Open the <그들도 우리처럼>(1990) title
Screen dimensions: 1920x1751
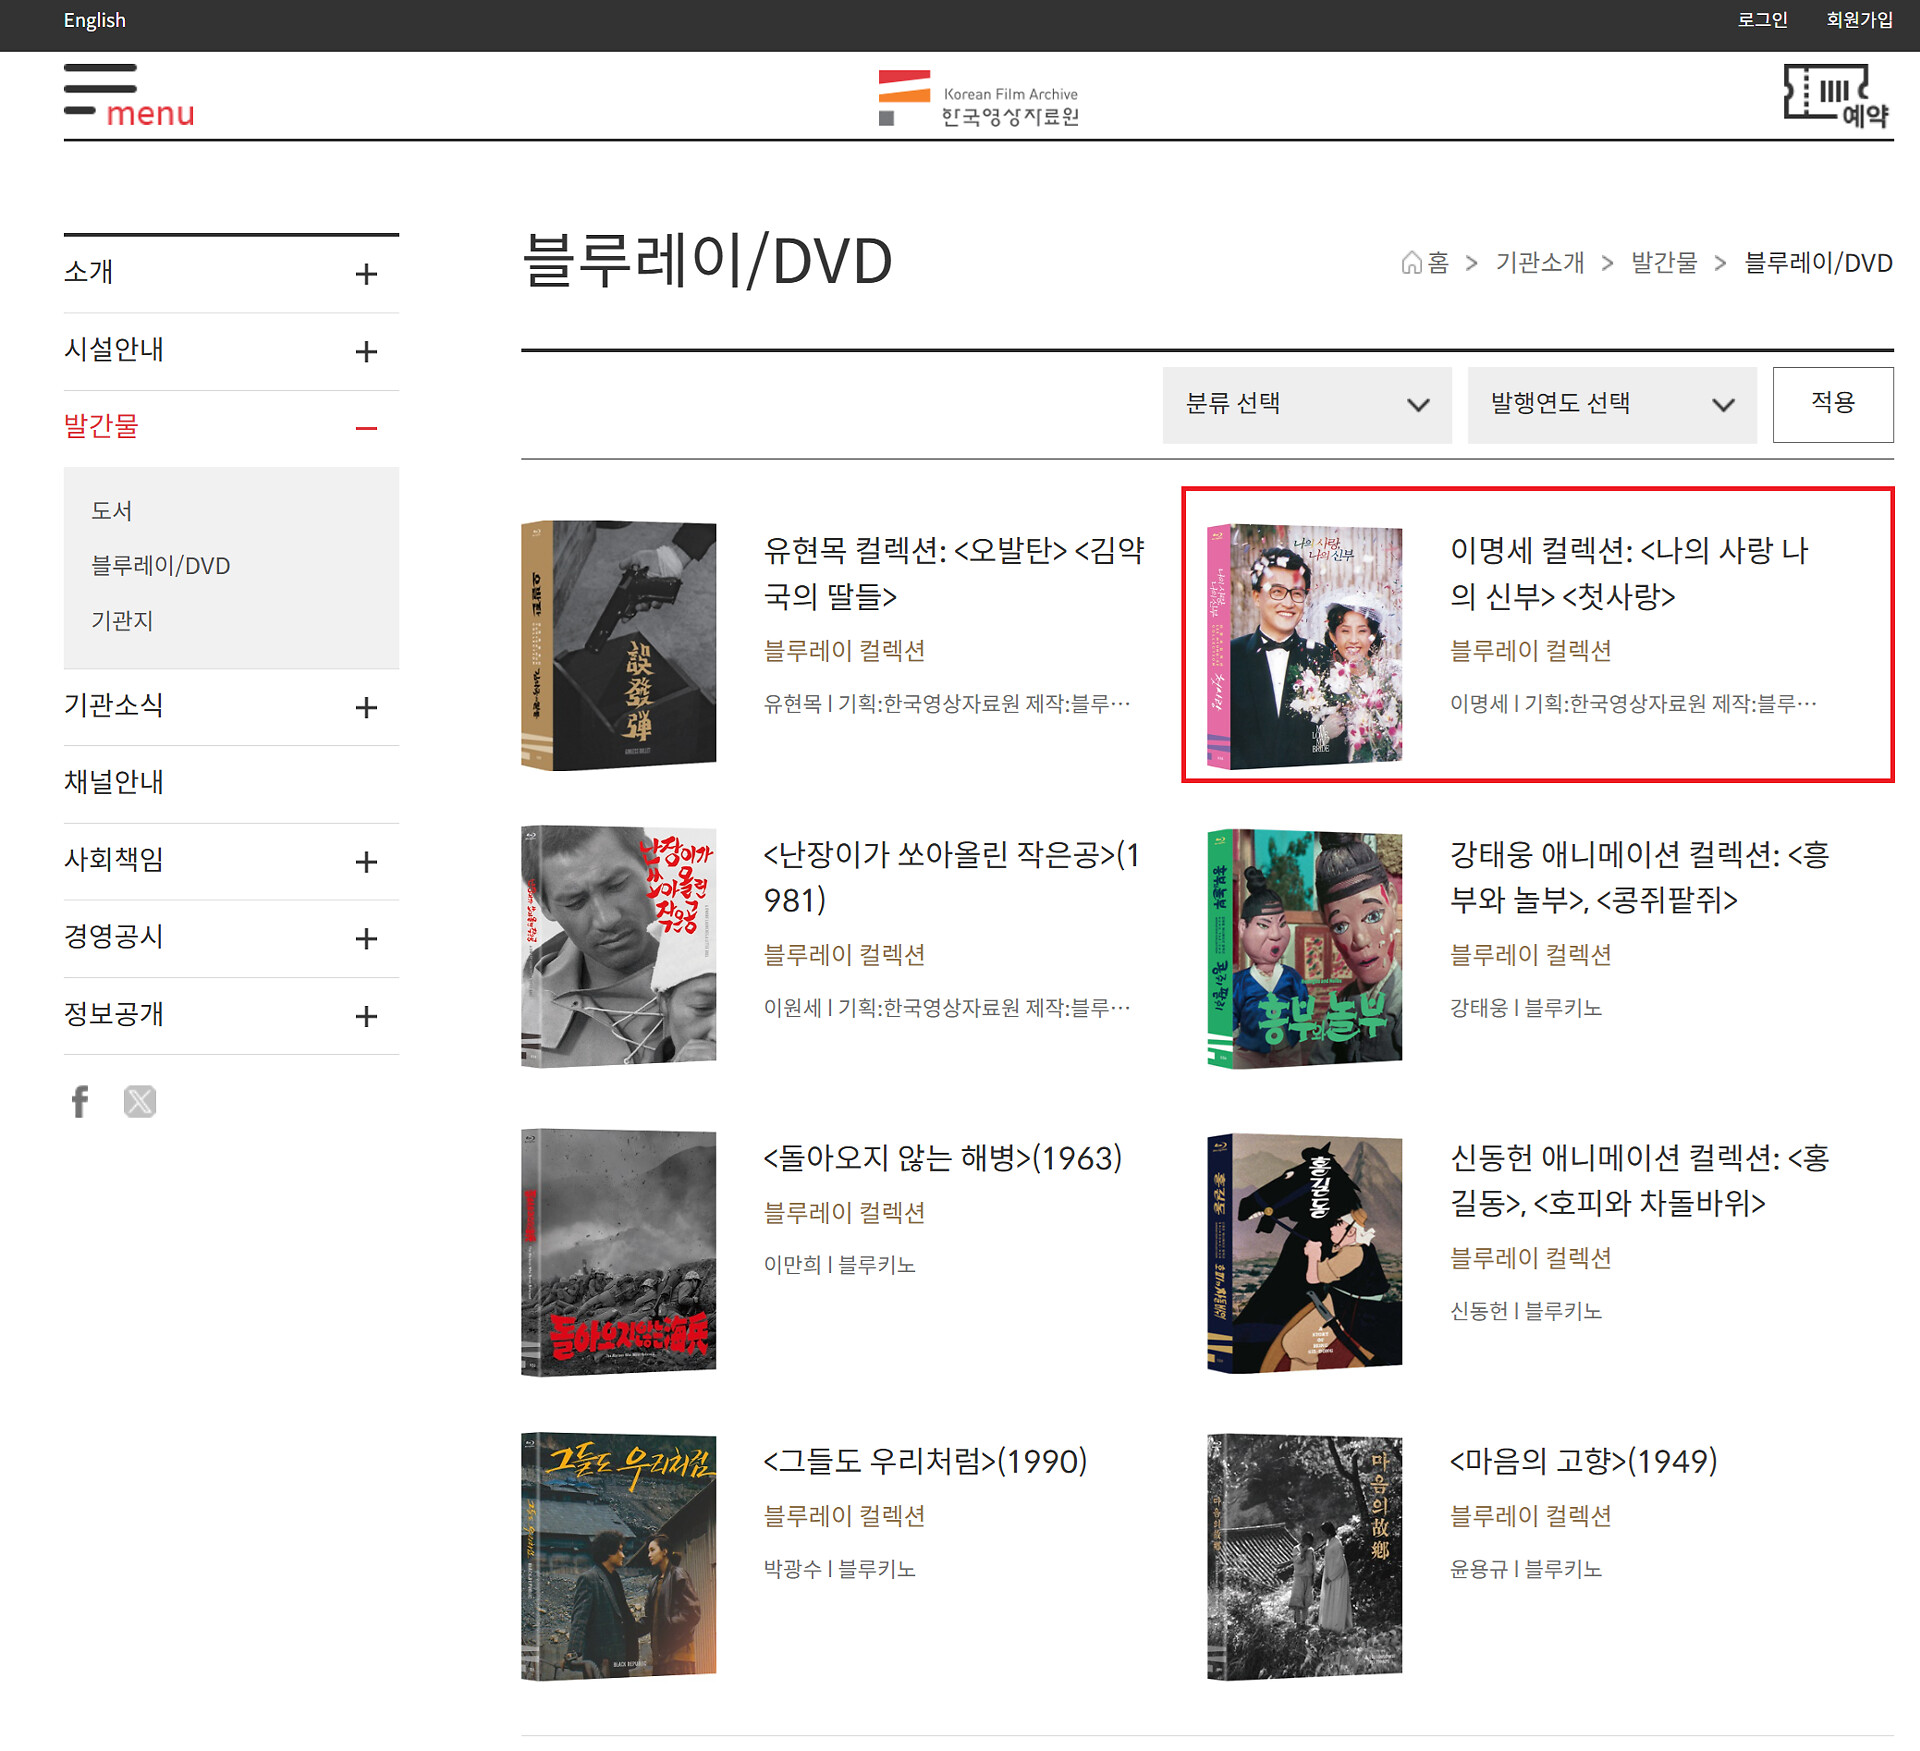pyautogui.click(x=925, y=1461)
